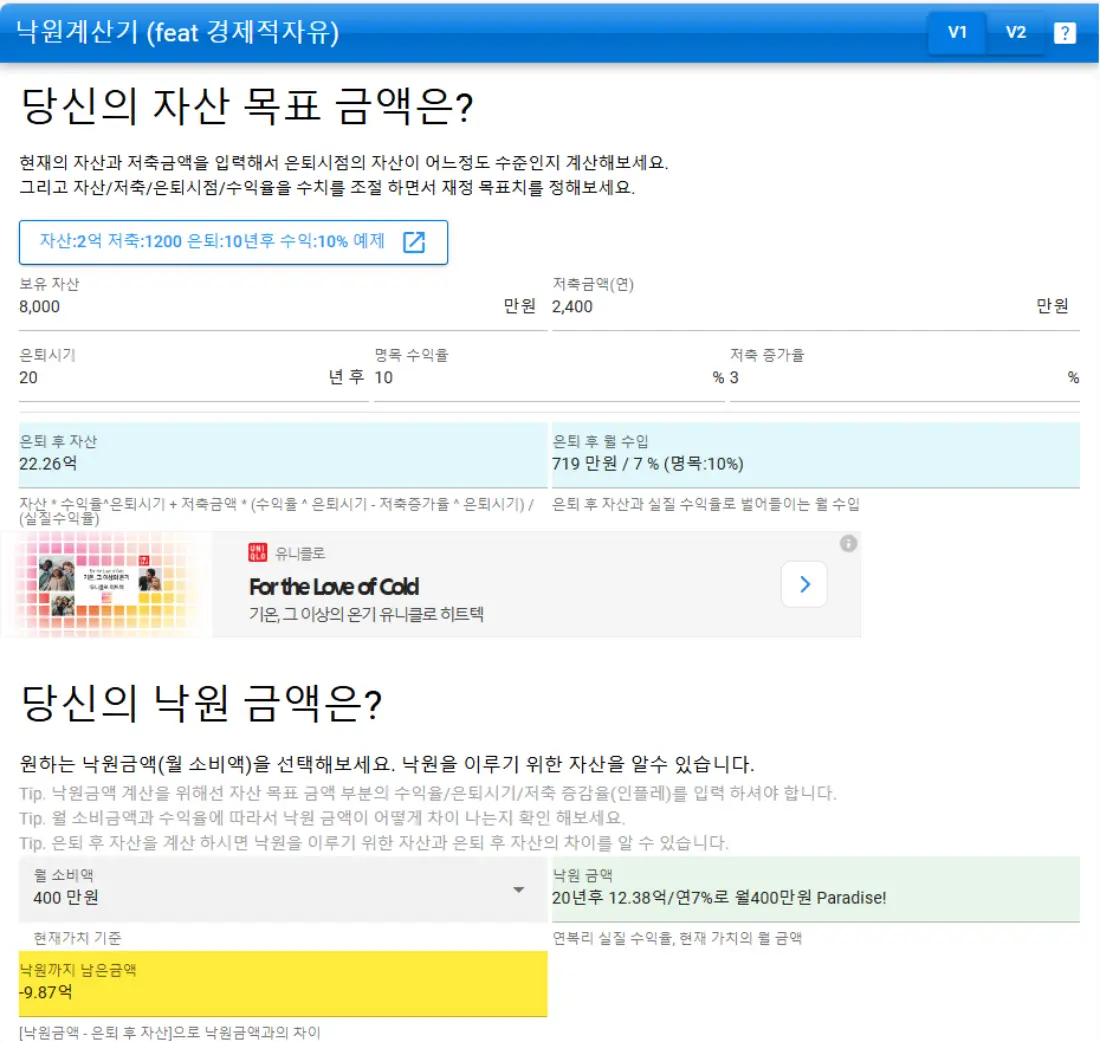Click the info icon in the ad corner
1100x1042 pixels.
(849, 545)
